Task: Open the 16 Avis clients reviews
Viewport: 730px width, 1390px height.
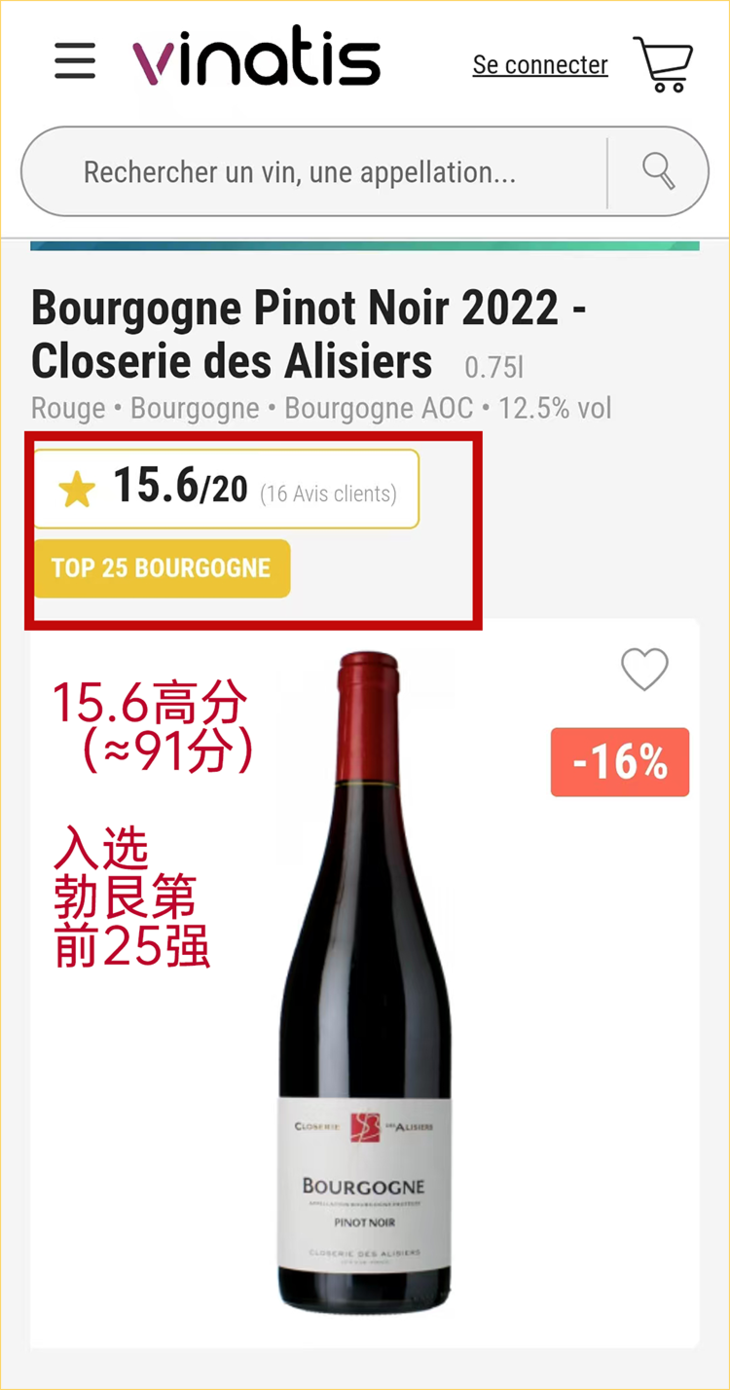Action: coord(329,493)
